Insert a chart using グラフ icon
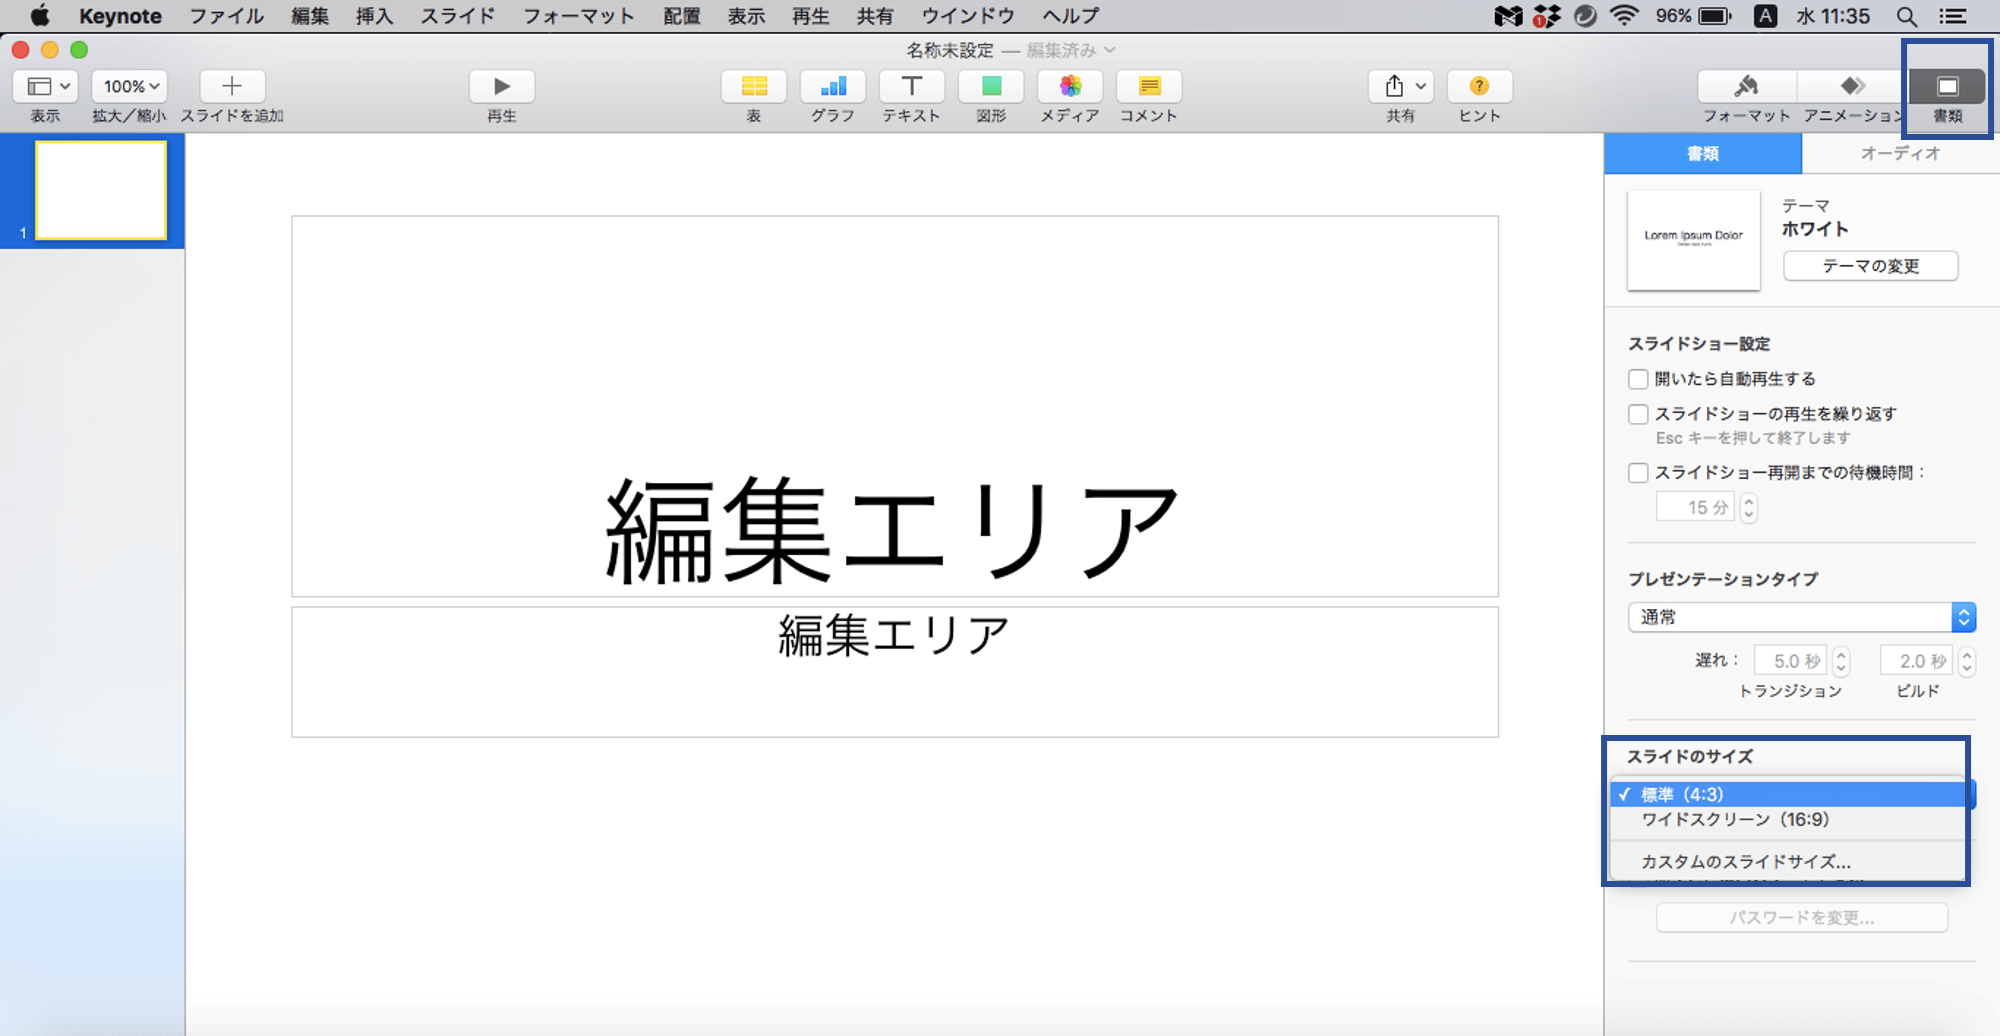2000x1036 pixels. point(833,86)
